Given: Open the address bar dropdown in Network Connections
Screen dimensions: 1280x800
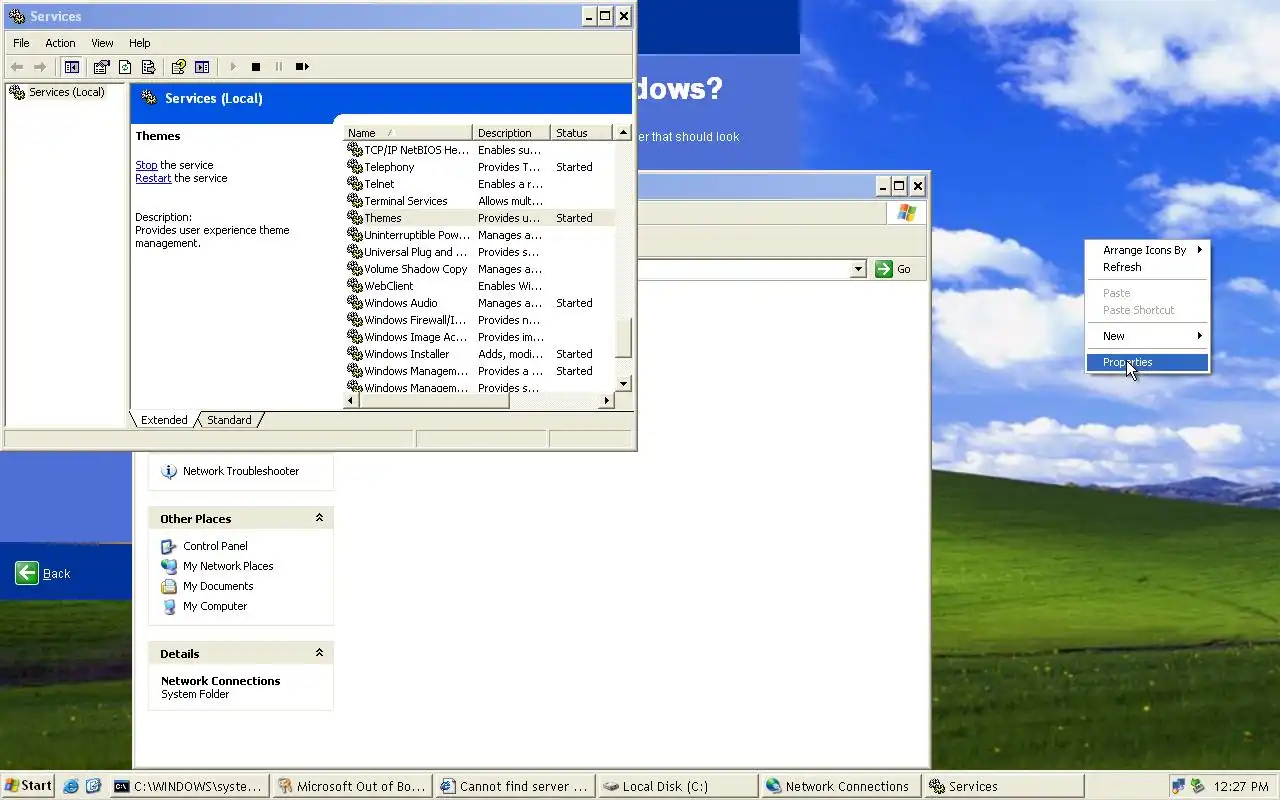Looking at the screenshot, I should tap(858, 269).
